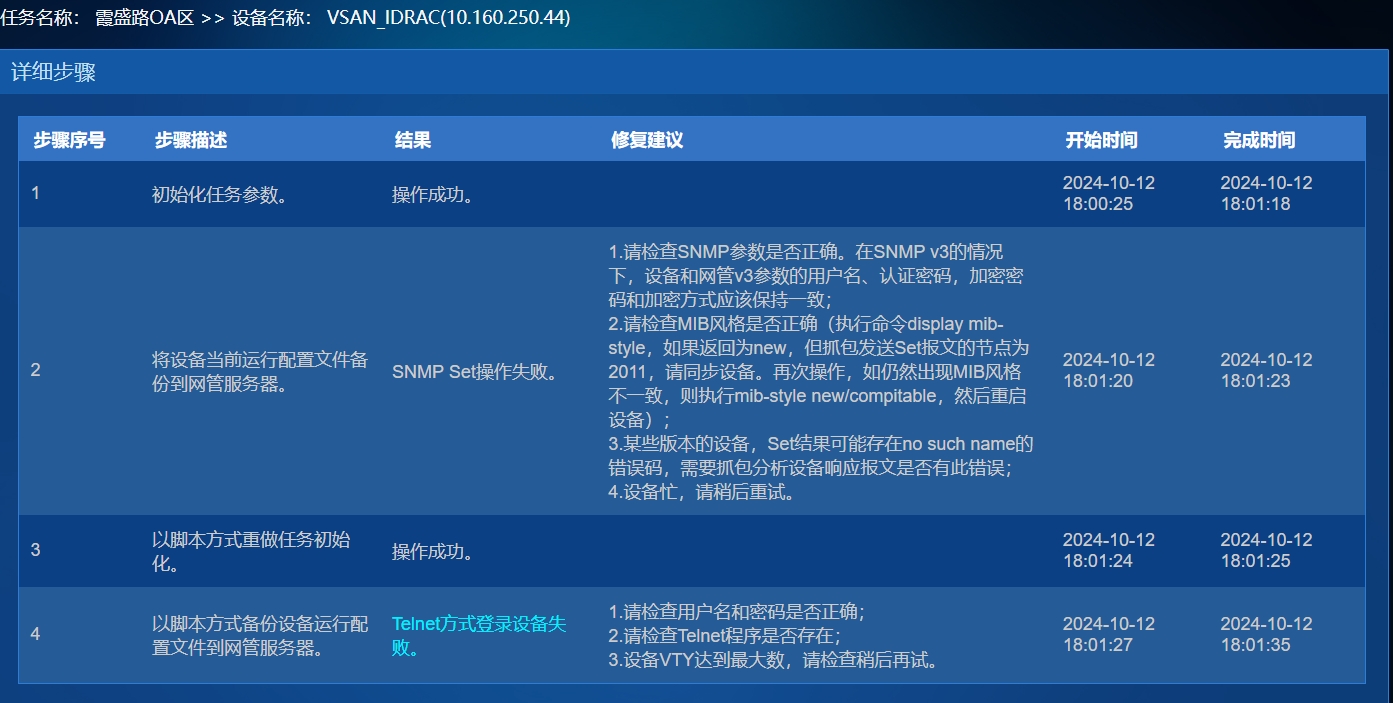
Task: Select 以脚本方式备份设备运行配置文件 description
Action: point(260,635)
